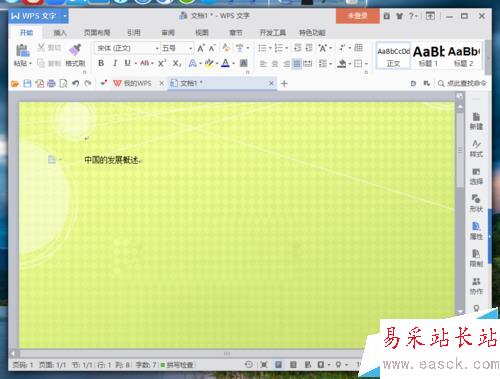Apply the 标题 2 heading style
The height and width of the screenshot is (379, 500).
tap(463, 57)
